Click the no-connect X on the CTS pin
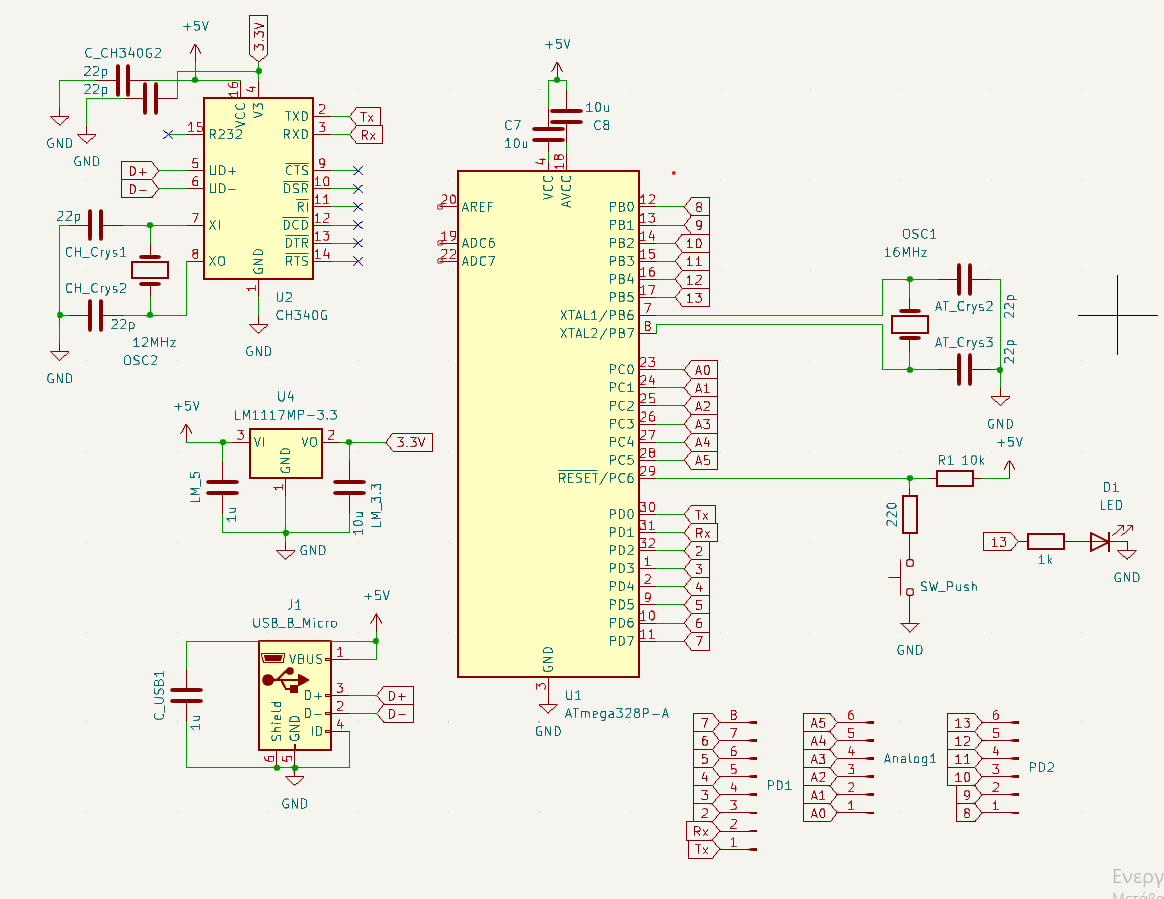 [357, 171]
